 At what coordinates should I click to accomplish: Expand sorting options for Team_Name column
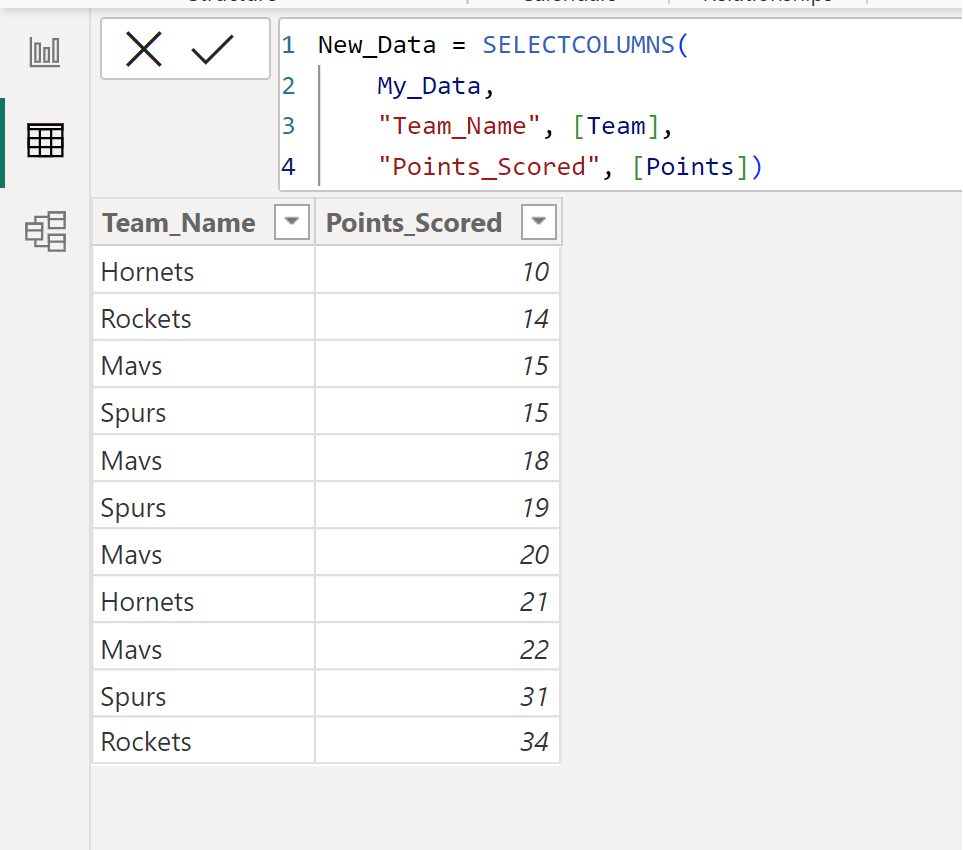[x=290, y=221]
